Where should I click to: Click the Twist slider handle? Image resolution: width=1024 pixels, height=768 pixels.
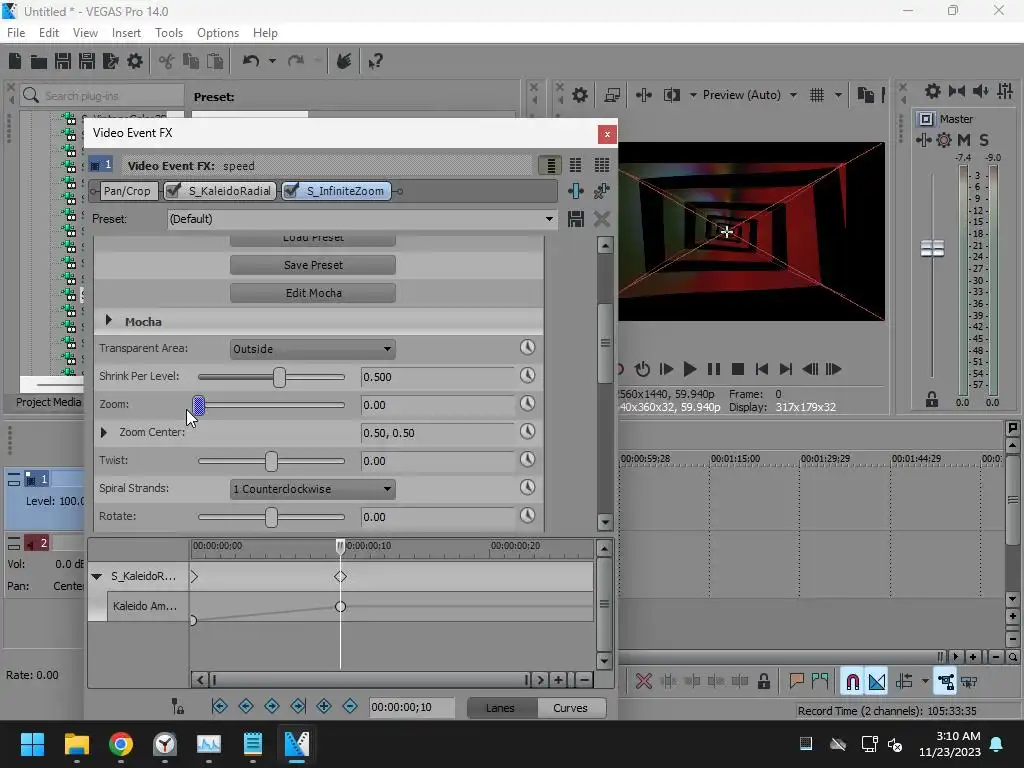pos(271,461)
